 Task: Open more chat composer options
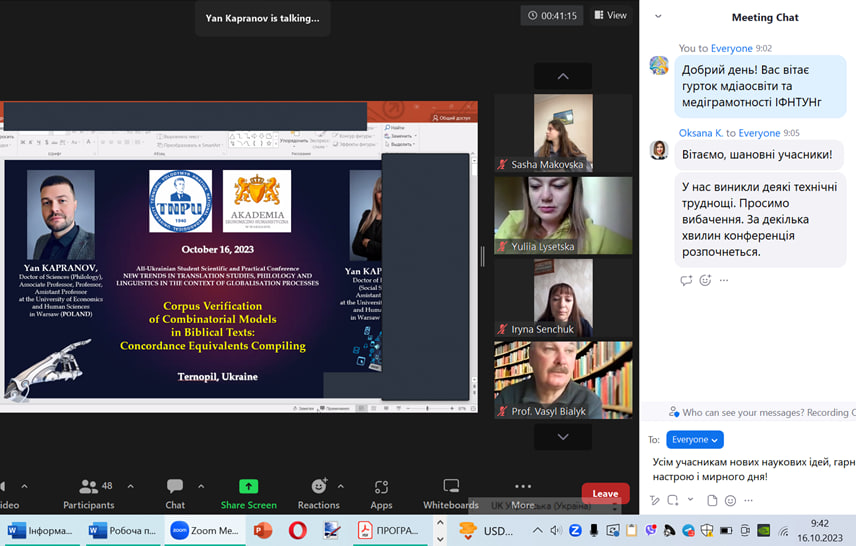748,500
